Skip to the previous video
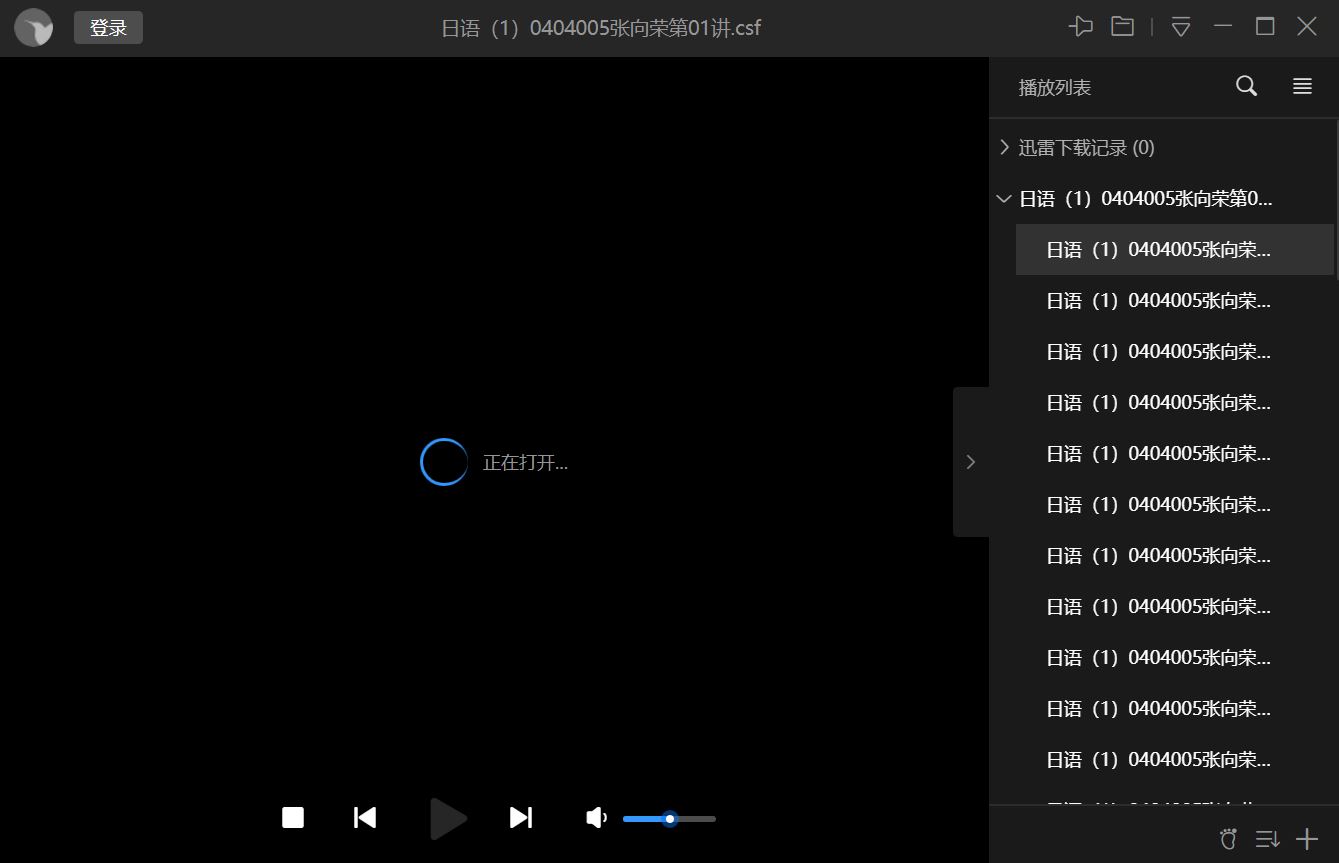Screen dimensions: 1339x863 (x=365, y=818)
